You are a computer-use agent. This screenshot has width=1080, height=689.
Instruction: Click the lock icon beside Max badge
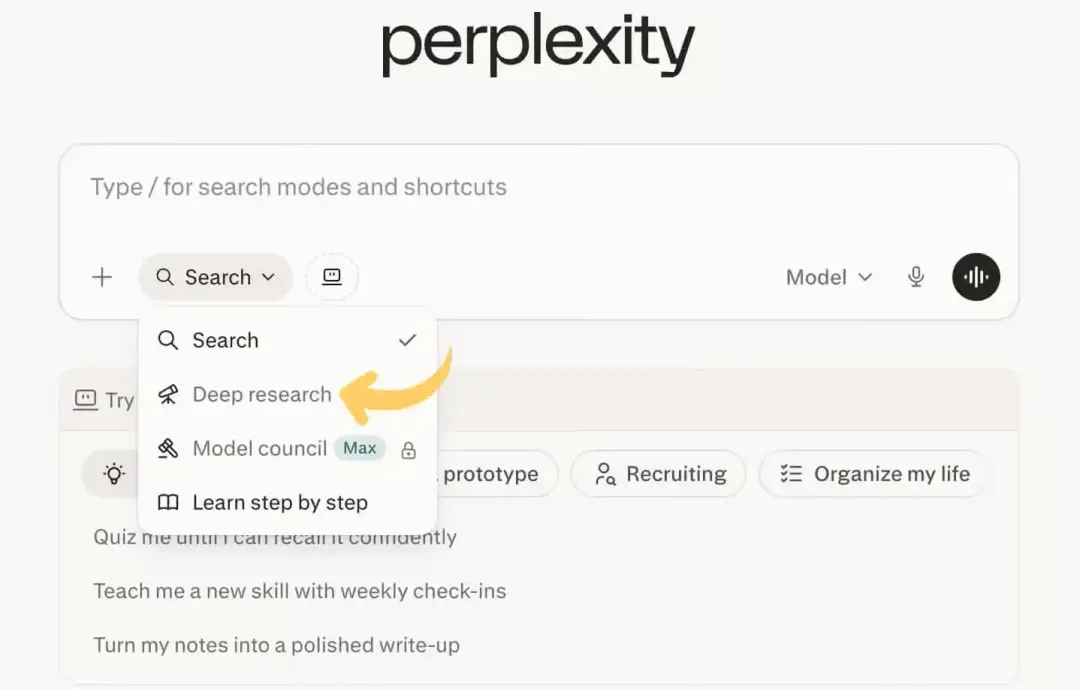click(408, 450)
